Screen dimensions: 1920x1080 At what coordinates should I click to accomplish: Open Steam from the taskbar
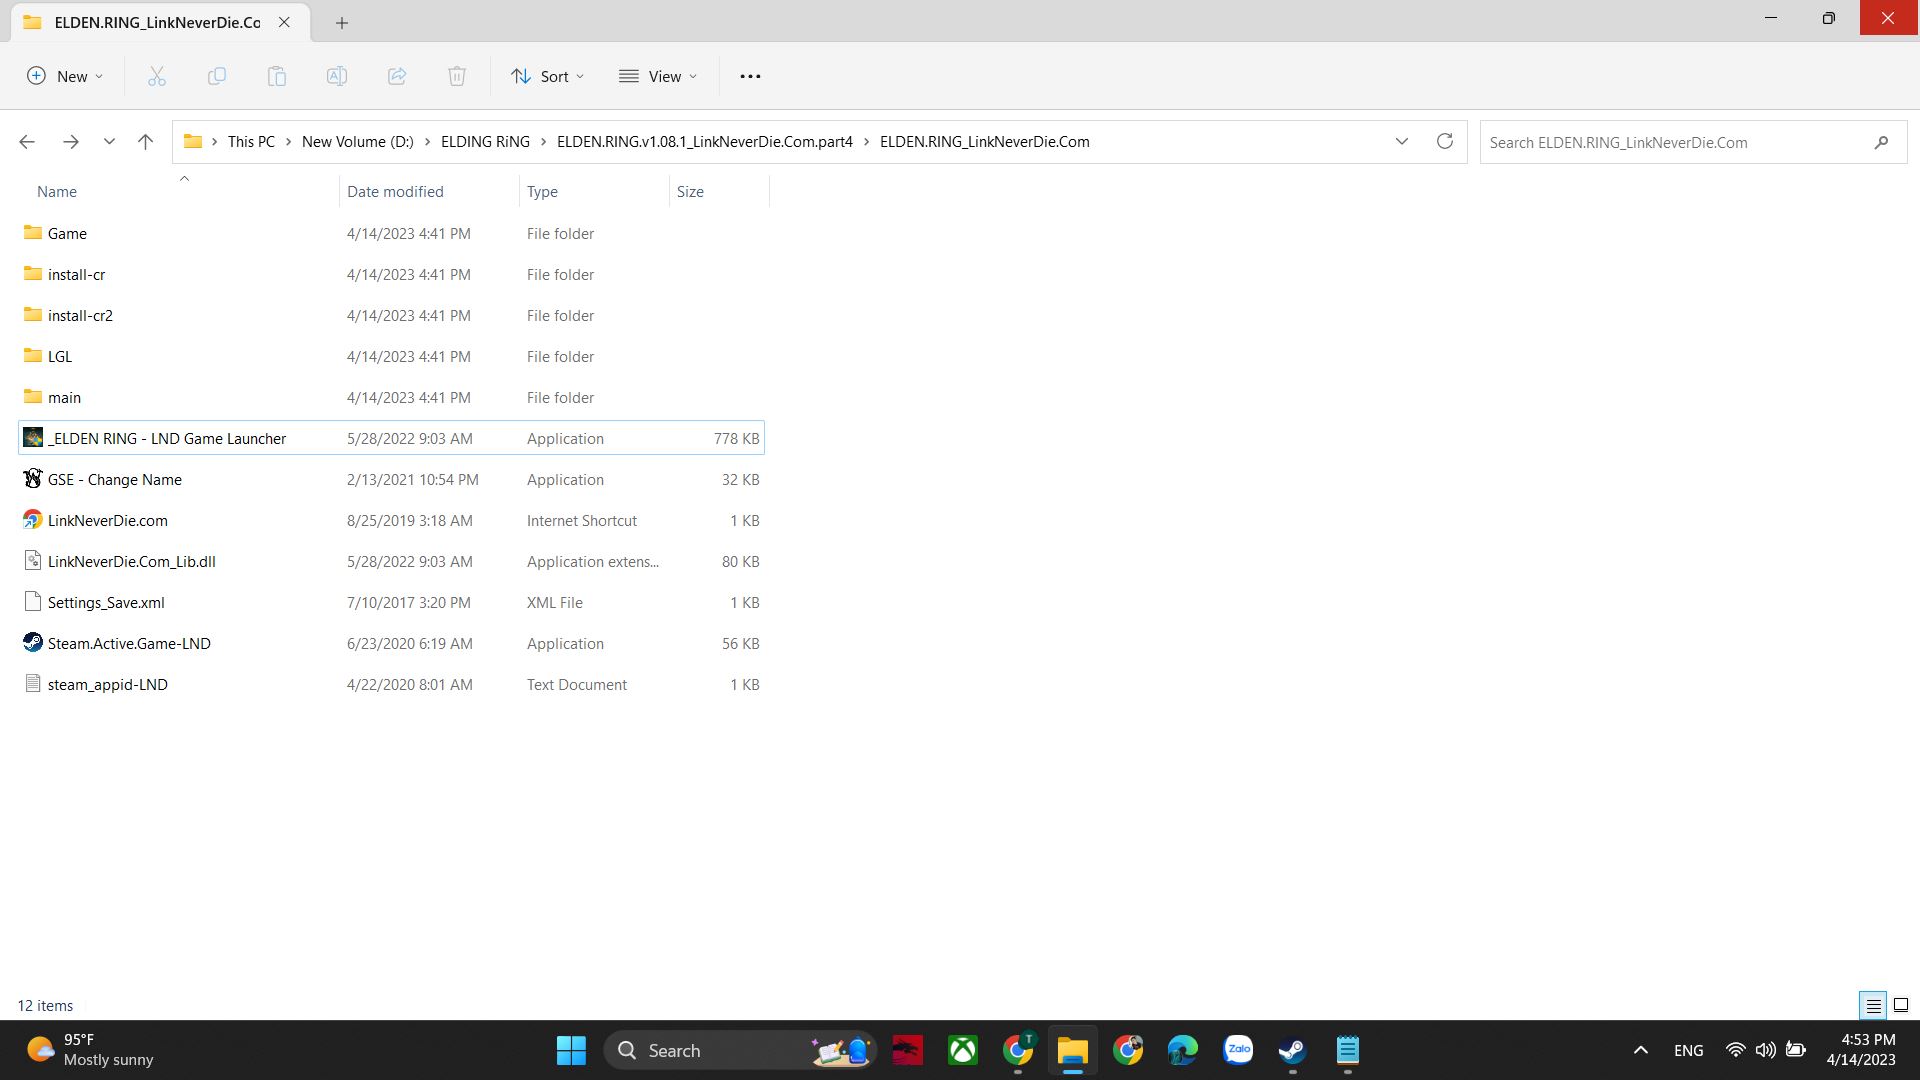pos(1292,1050)
